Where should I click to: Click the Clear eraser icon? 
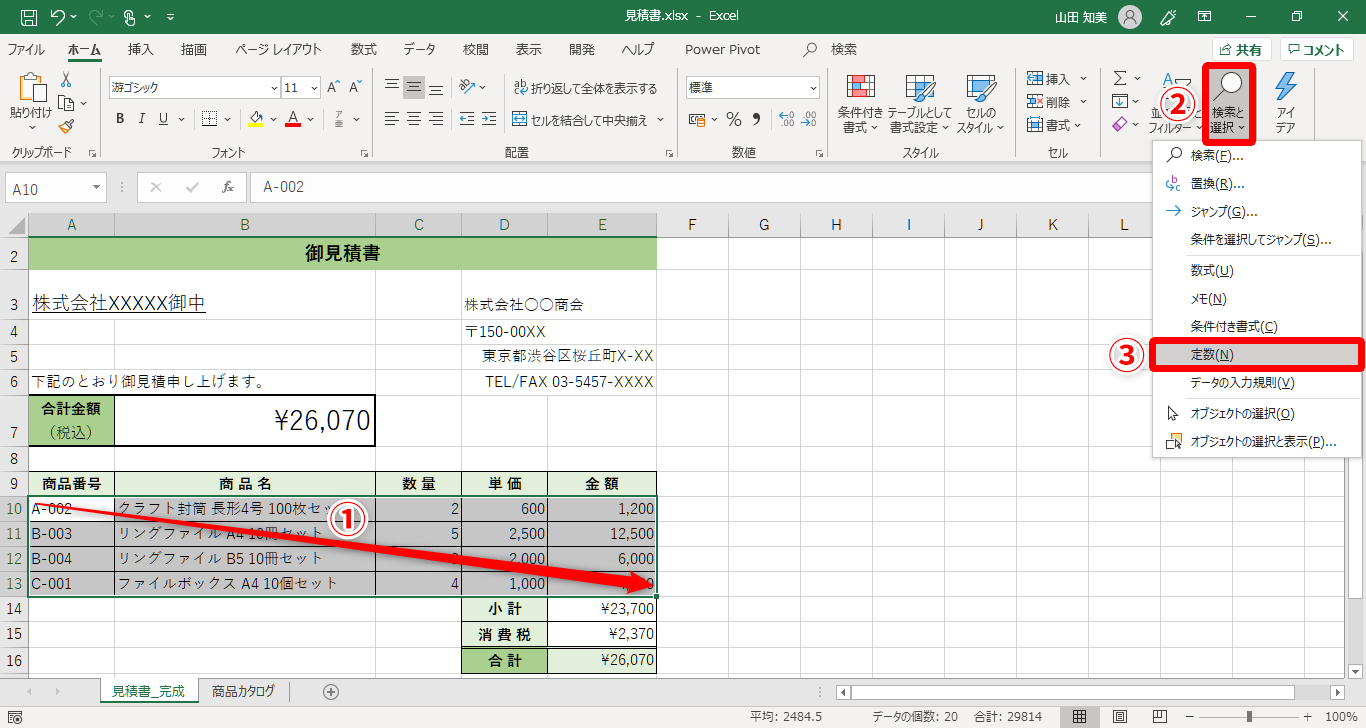tap(1120, 124)
